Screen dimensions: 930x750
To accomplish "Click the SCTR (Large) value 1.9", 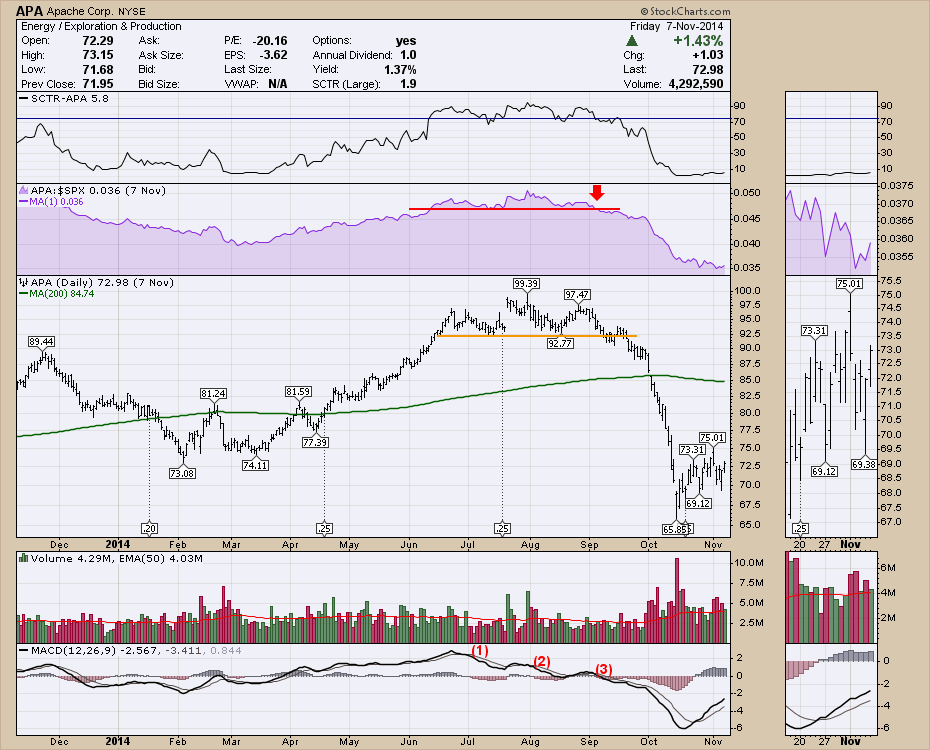I will [x=408, y=84].
